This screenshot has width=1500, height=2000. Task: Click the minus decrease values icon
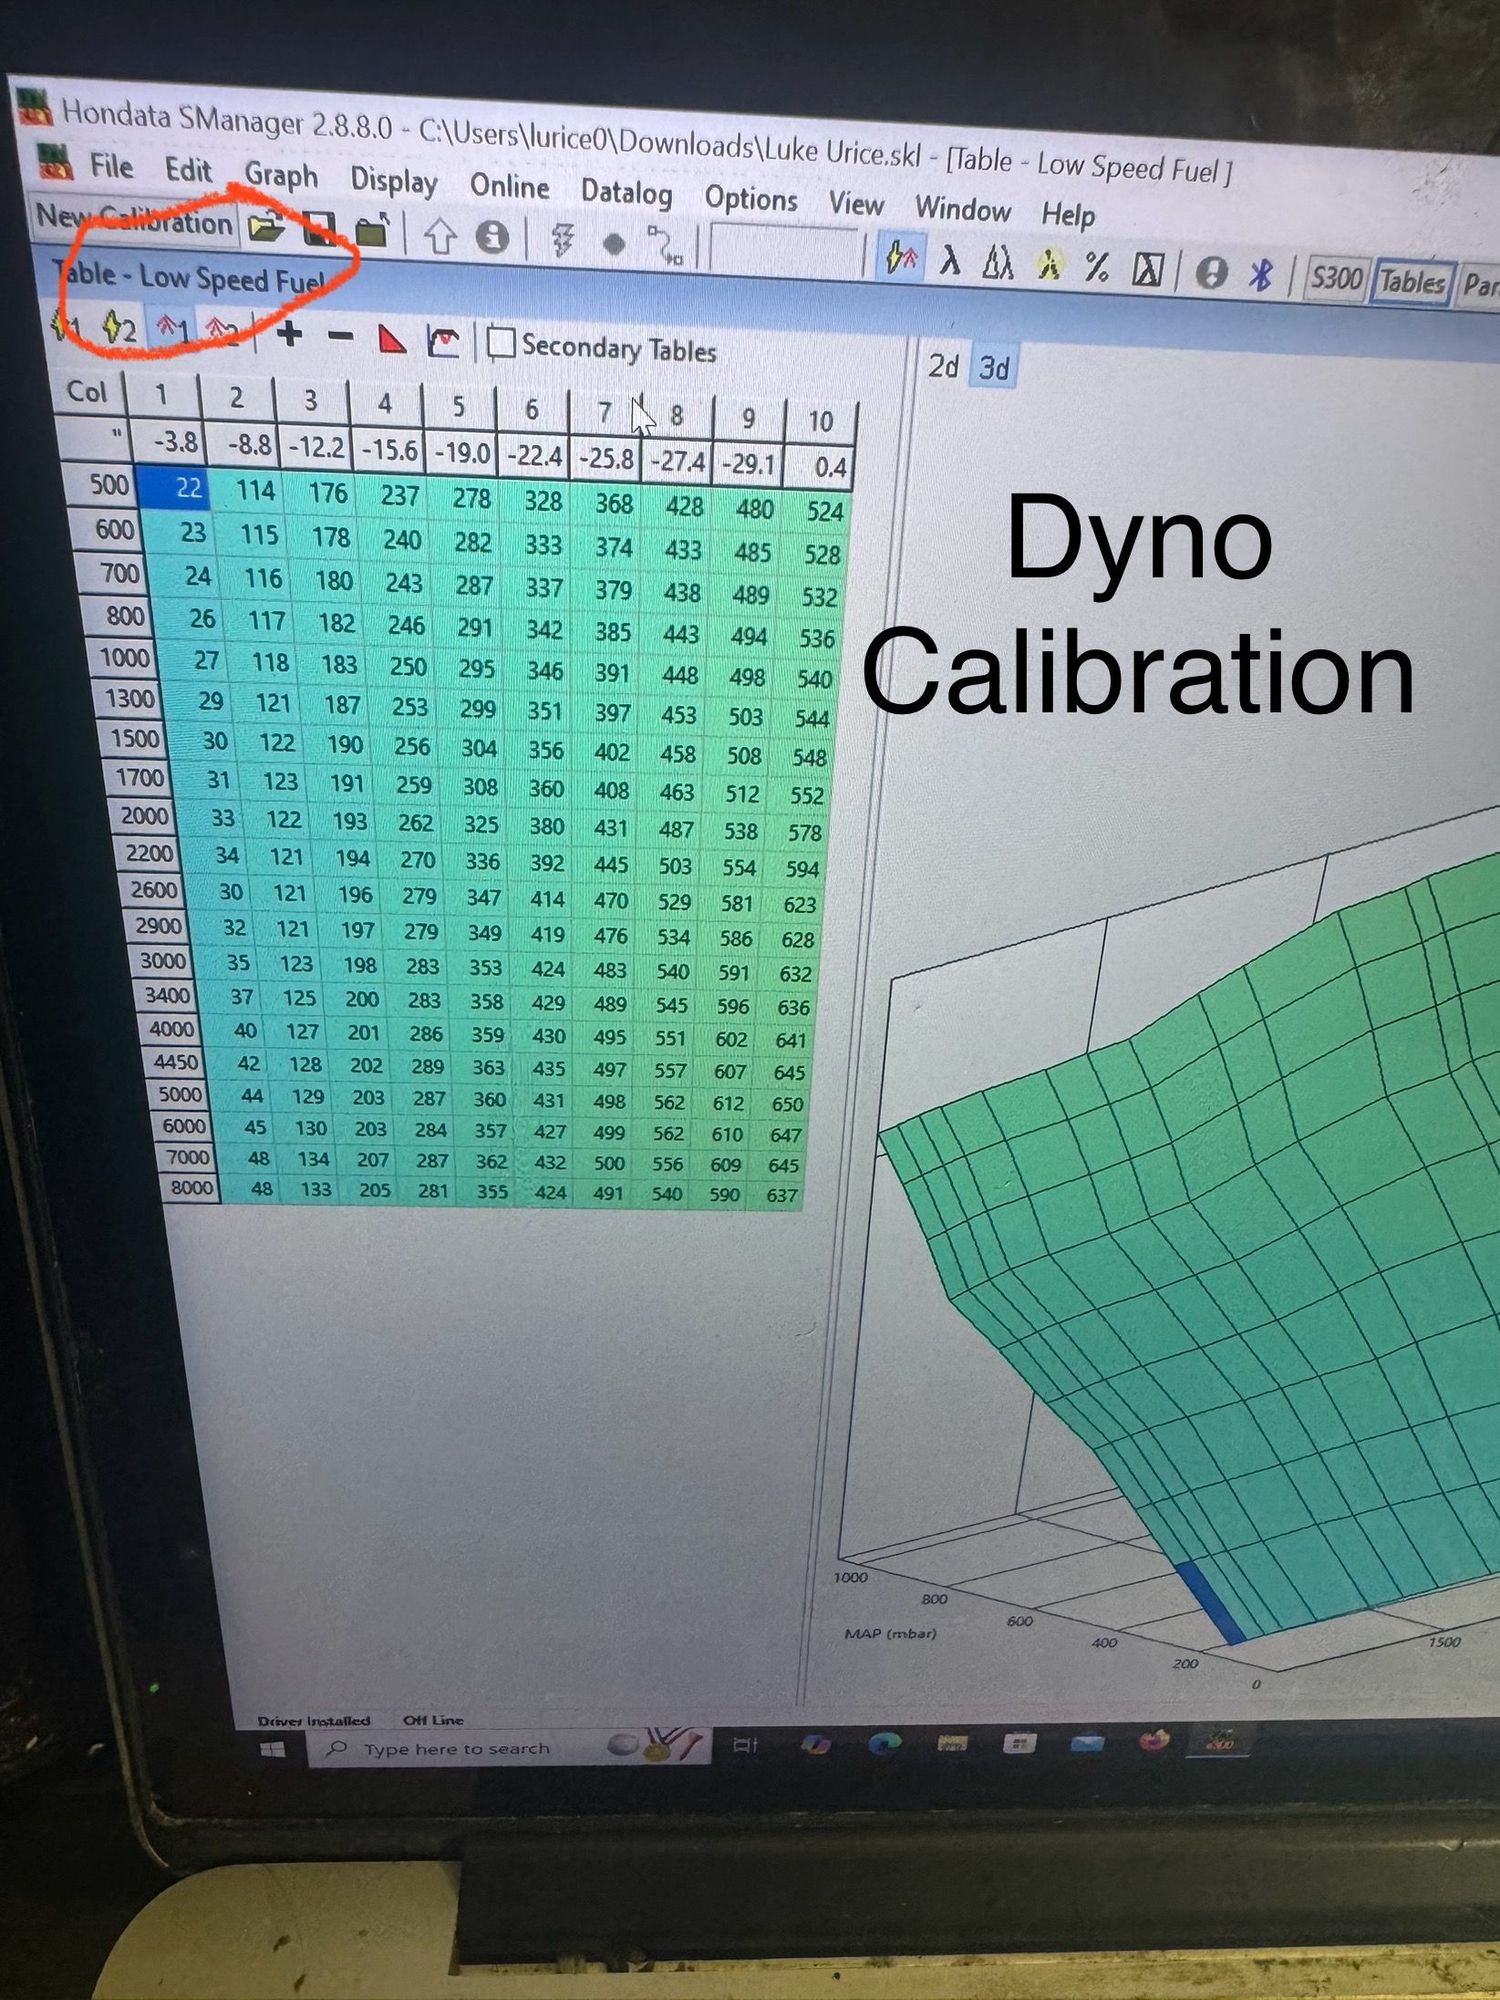click(x=340, y=337)
